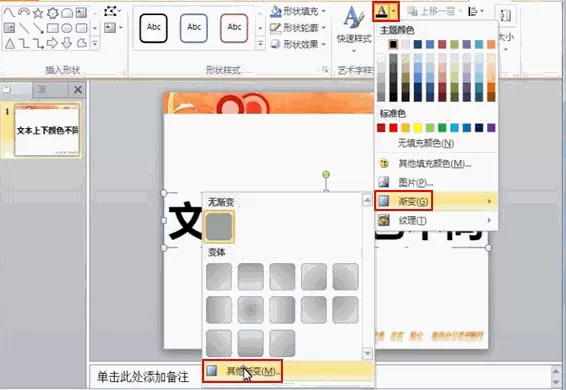Open 形状填充 shape fill dropdown
Screen dimensions: 566x390
297,12
